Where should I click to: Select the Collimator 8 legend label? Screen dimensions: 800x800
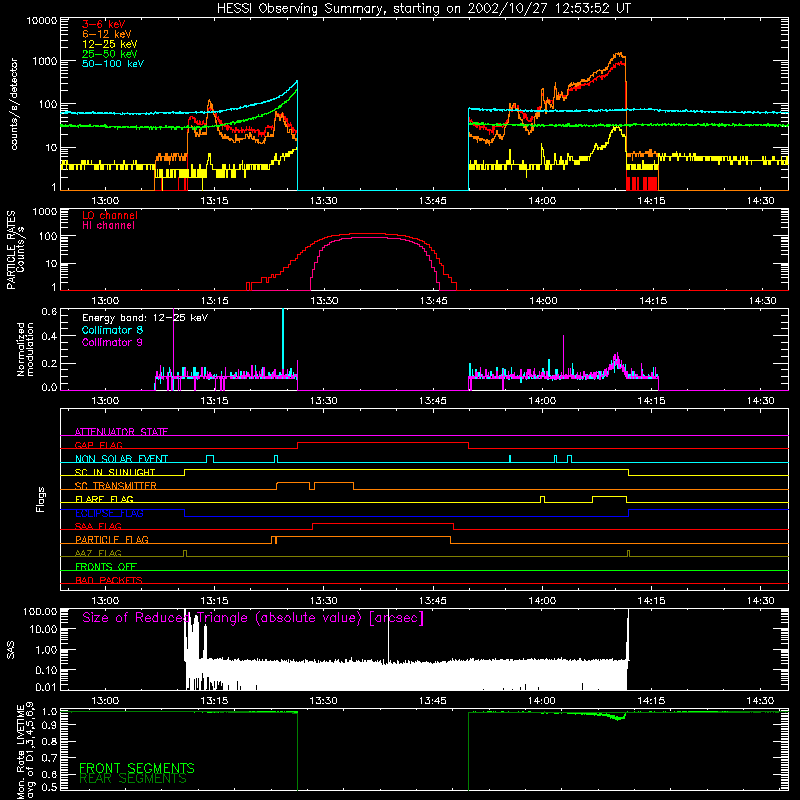click(x=112, y=330)
